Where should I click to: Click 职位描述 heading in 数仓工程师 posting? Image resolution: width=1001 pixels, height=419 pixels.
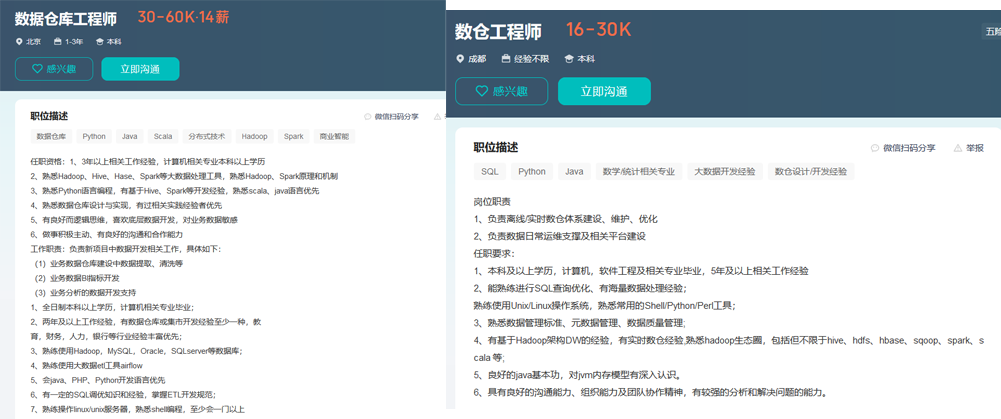coord(496,148)
